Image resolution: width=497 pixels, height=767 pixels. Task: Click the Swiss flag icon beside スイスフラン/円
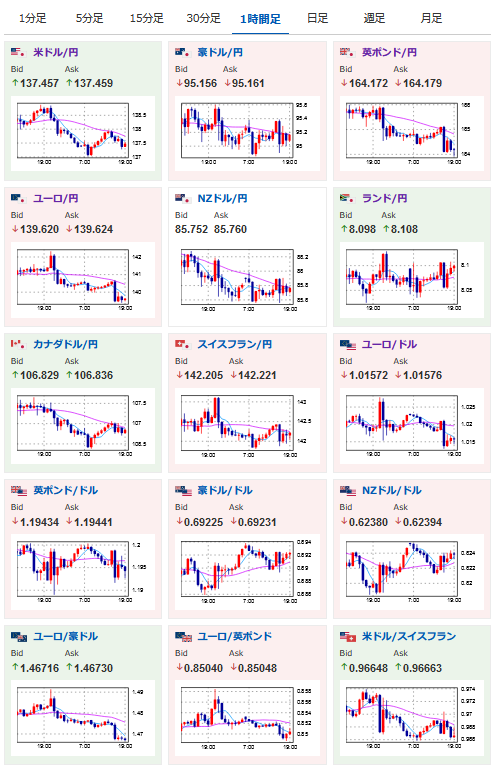182,344
